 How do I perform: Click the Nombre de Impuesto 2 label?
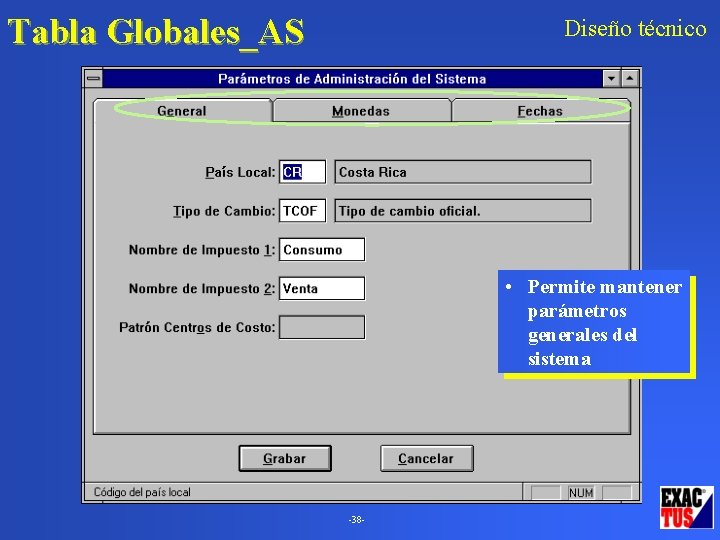click(x=202, y=289)
